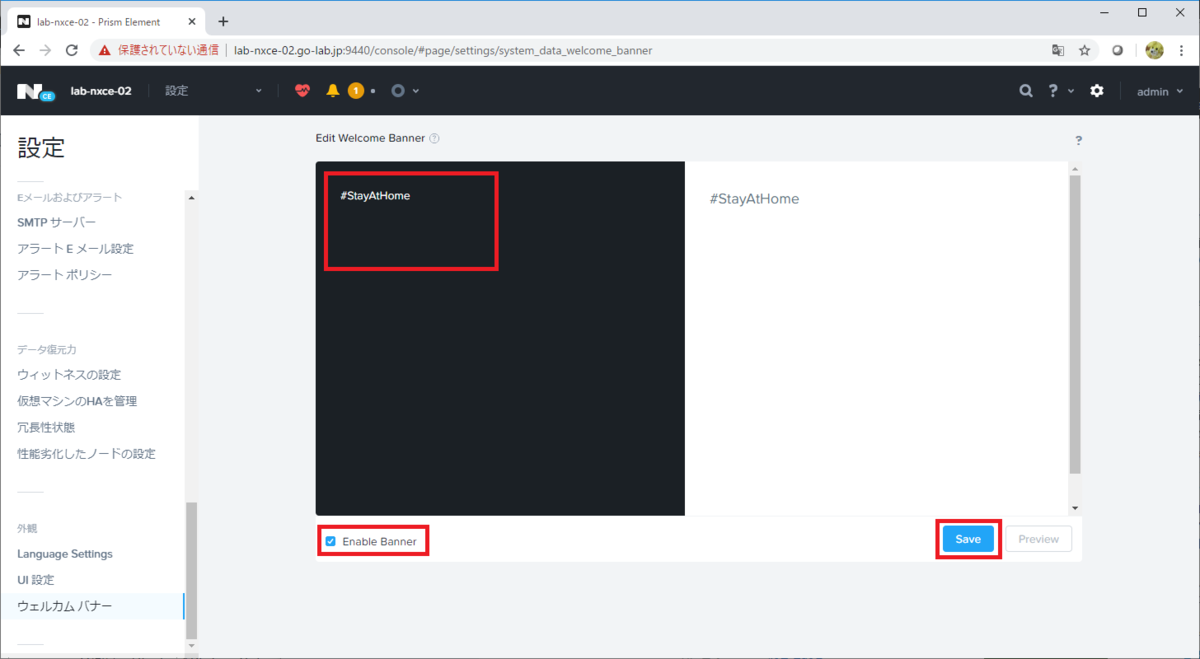Click the insecure connection warning icon
Viewport: 1200px width, 659px height.
(104, 50)
